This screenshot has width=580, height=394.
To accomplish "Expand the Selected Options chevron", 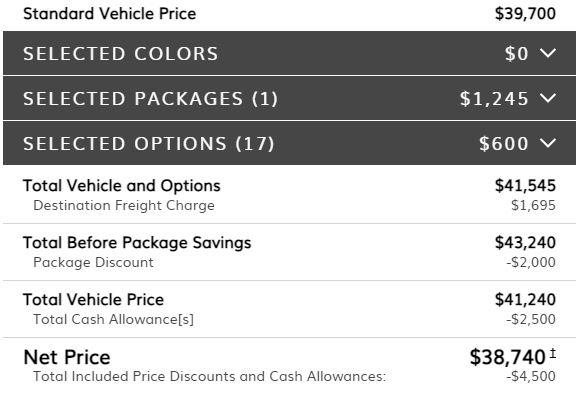I will [x=548, y=144].
